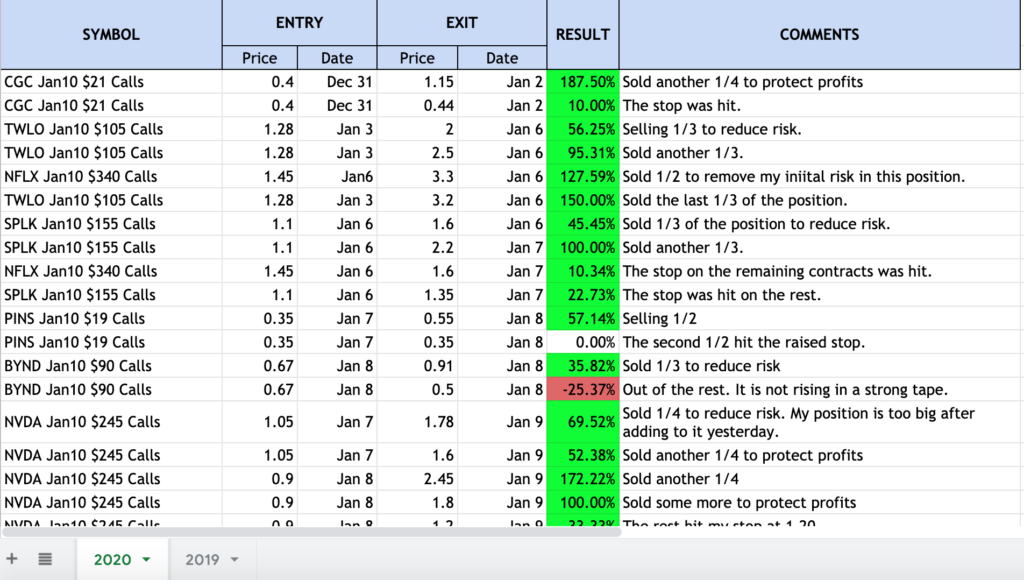This screenshot has width=1024, height=580.
Task: Click comment 'The stop was hit on the rest.'
Action: click(x=722, y=295)
